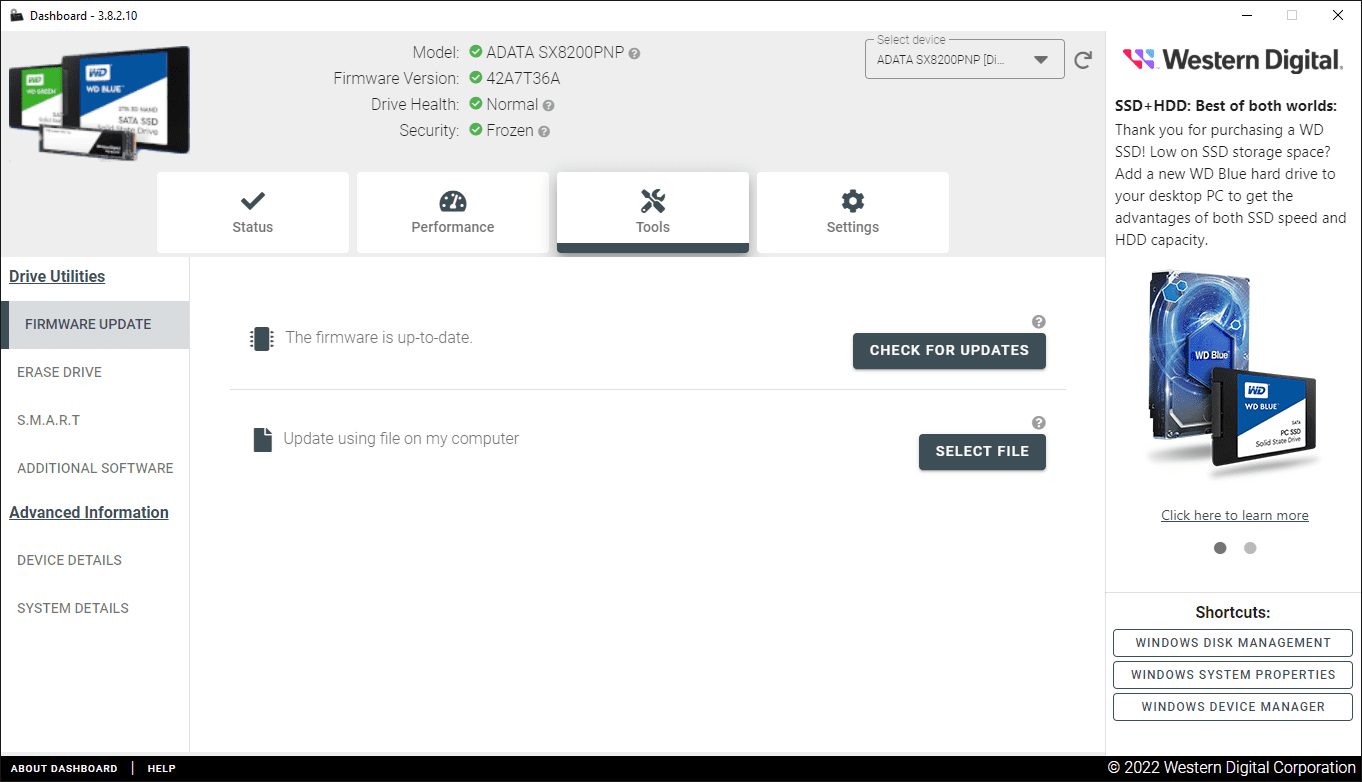
Task: Open Windows Disk Management shortcut
Action: coord(1233,643)
